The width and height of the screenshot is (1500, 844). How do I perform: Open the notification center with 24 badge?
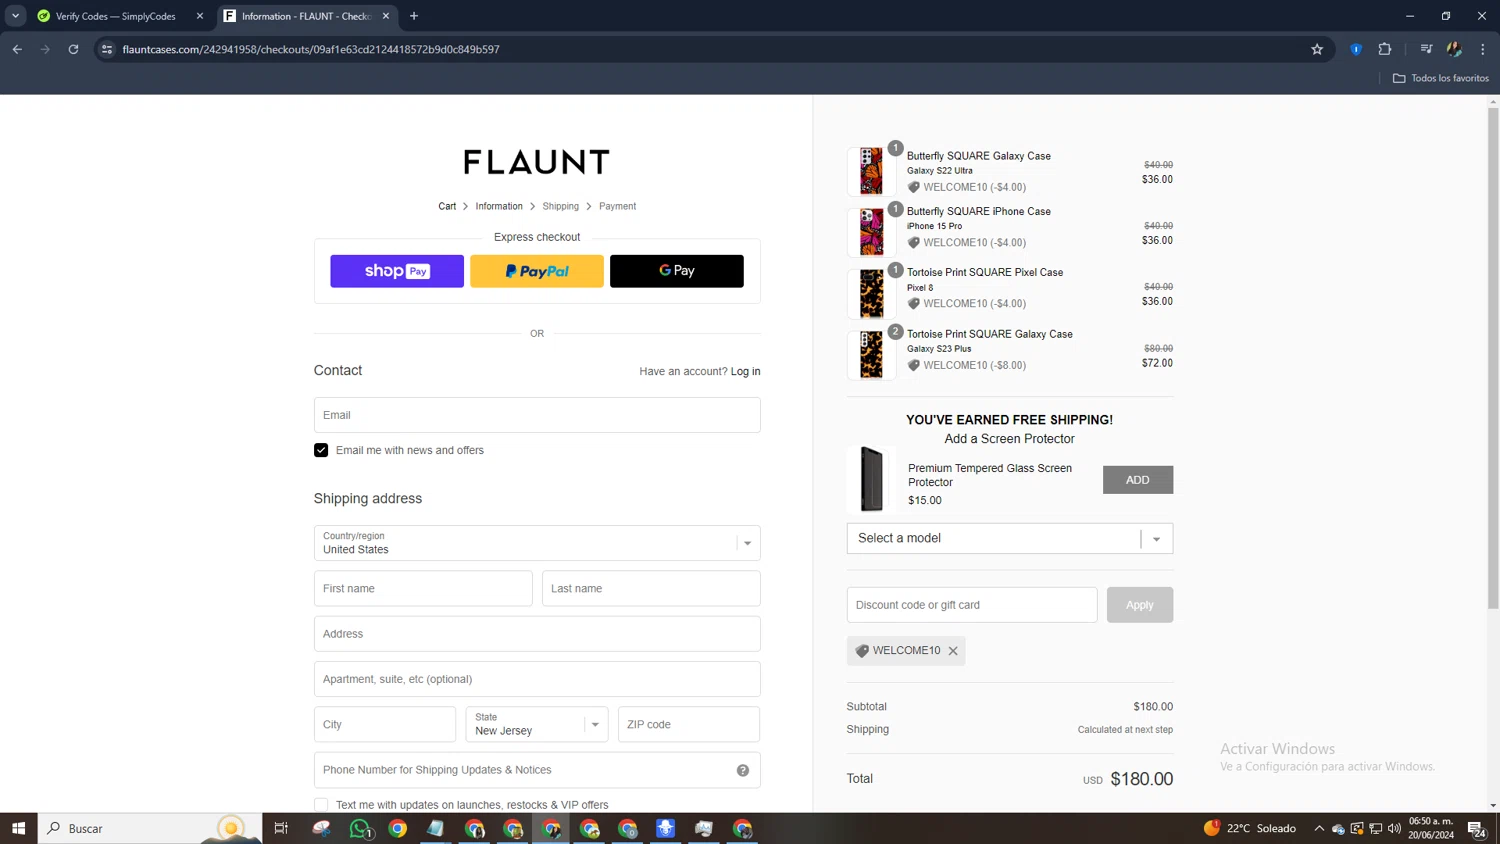(x=1476, y=828)
